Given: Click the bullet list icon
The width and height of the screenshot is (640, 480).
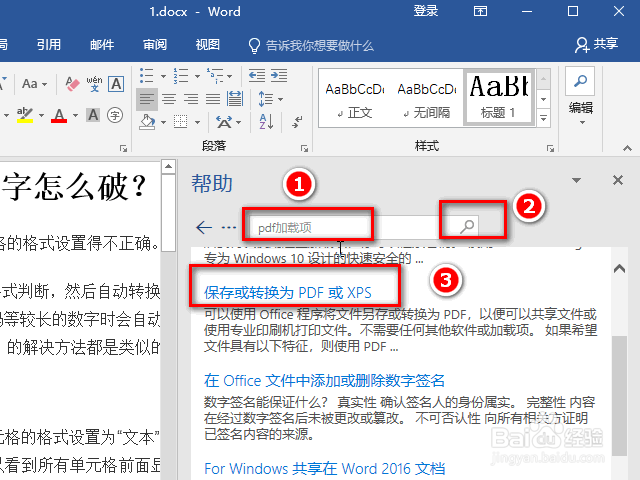Looking at the screenshot, I should [x=146, y=76].
